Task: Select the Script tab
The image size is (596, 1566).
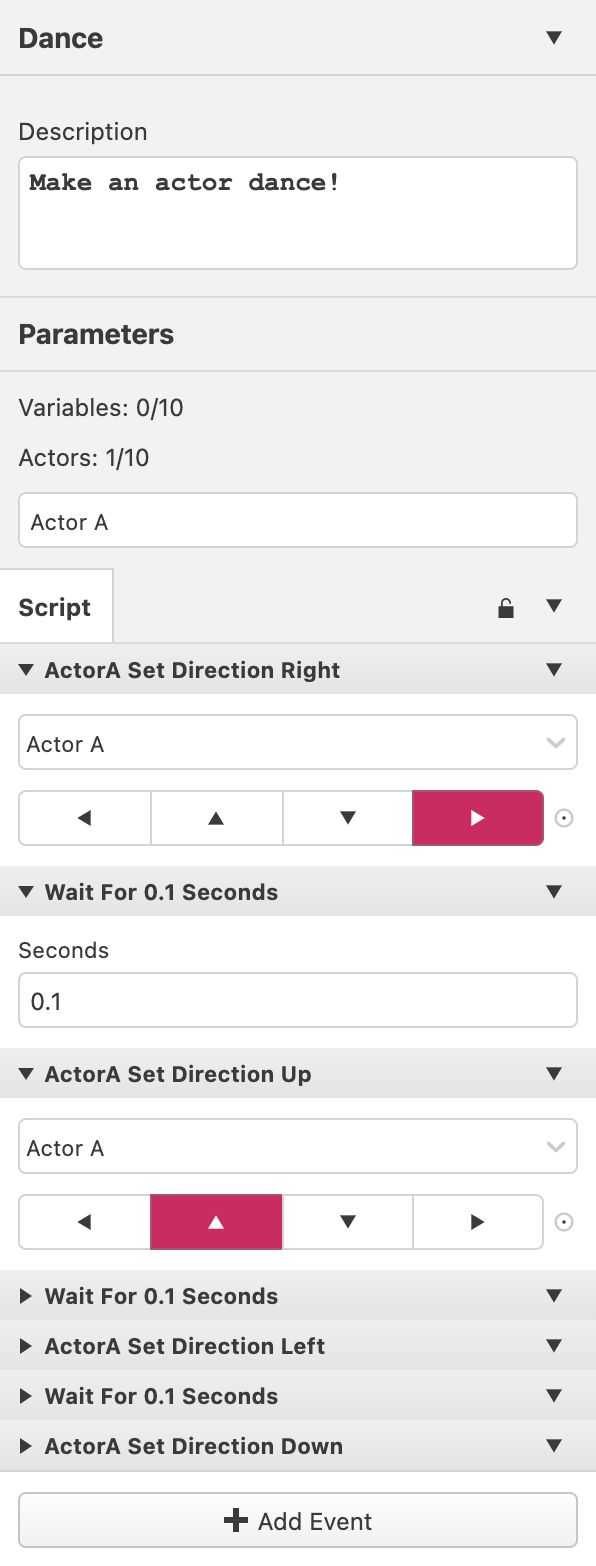Action: [56, 607]
